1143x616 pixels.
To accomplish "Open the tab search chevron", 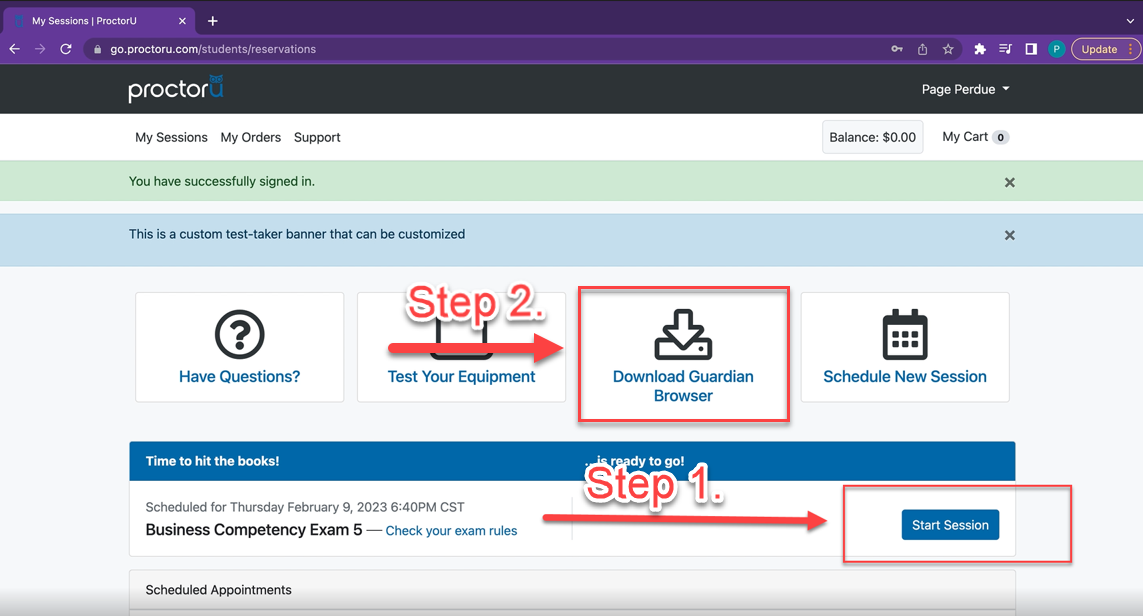I will [x=1130, y=21].
